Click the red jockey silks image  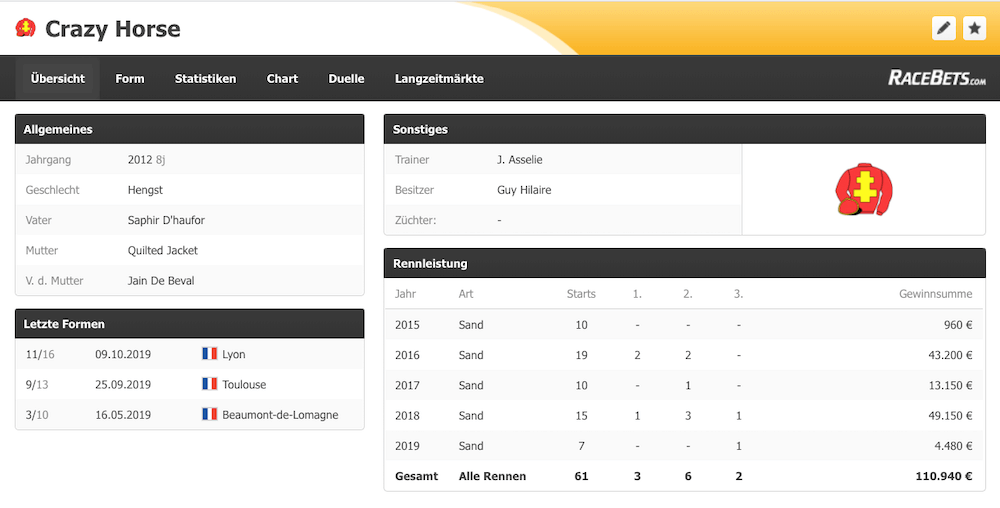pos(864,189)
